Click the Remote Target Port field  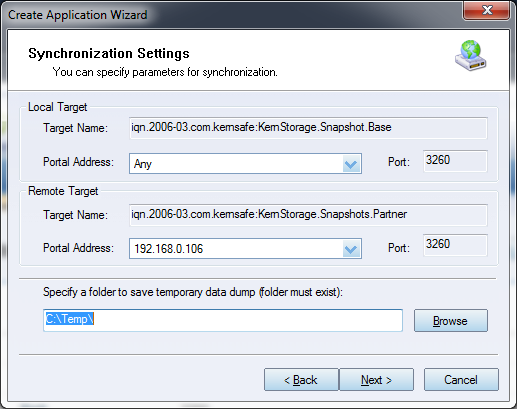click(455, 245)
